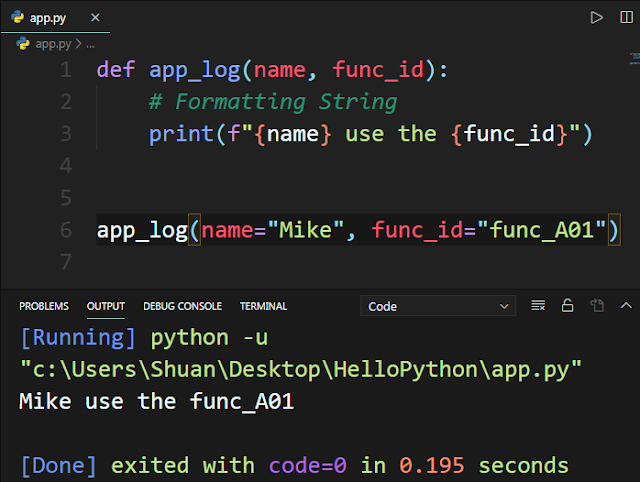
Task: Open the DEBUG CONSOLE tab
Action: click(182, 306)
